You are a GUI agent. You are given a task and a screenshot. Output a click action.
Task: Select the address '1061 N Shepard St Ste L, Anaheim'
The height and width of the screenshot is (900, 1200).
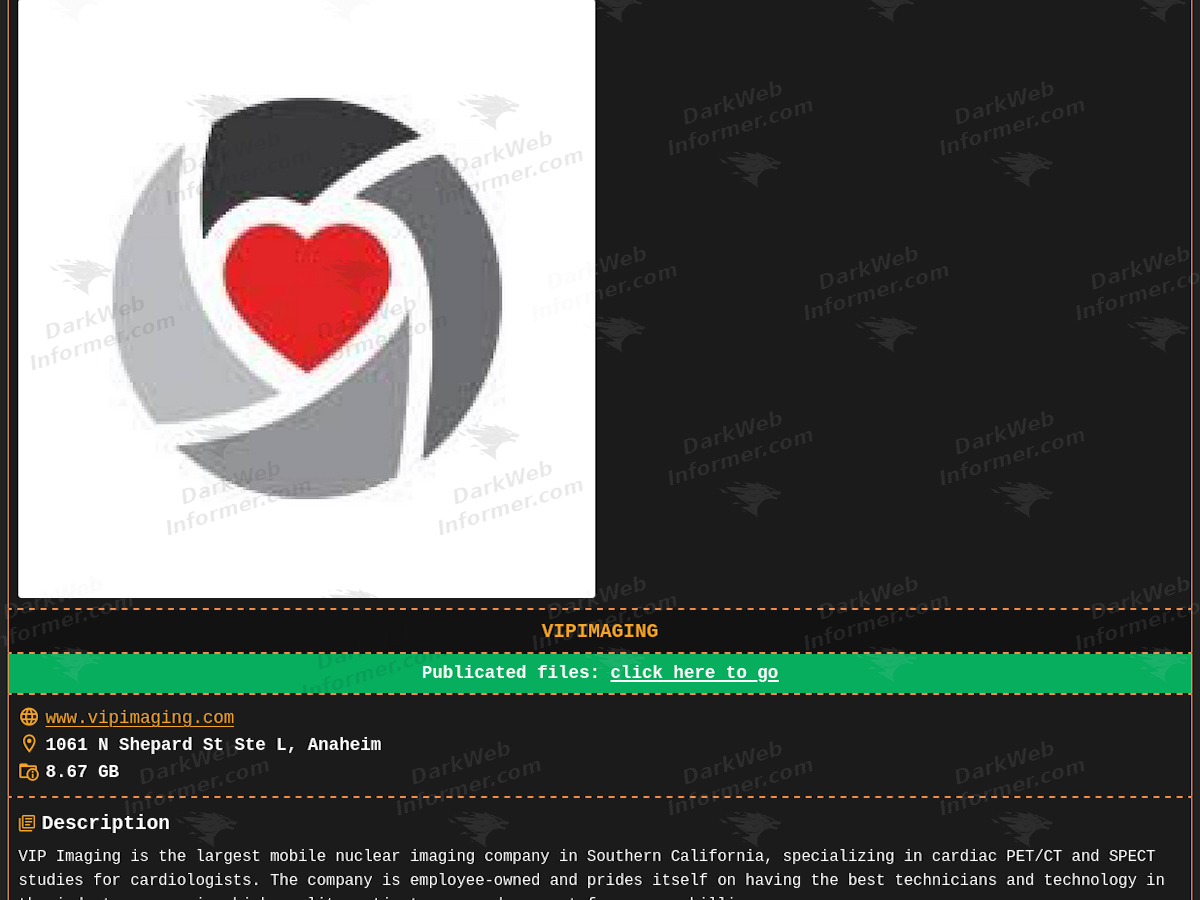(213, 745)
